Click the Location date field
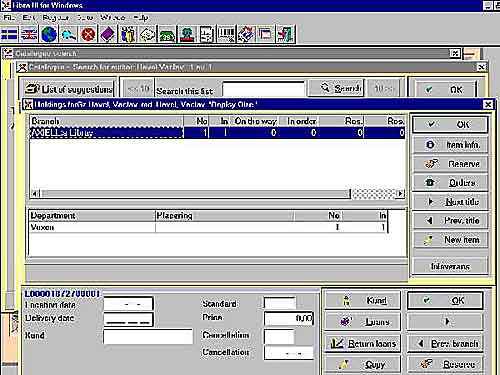Viewport: 500px width, 375px height. 128,304
